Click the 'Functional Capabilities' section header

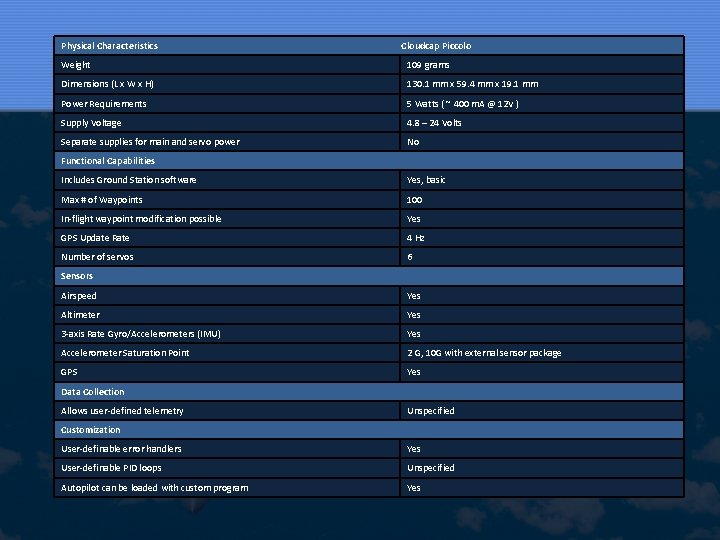(108, 161)
